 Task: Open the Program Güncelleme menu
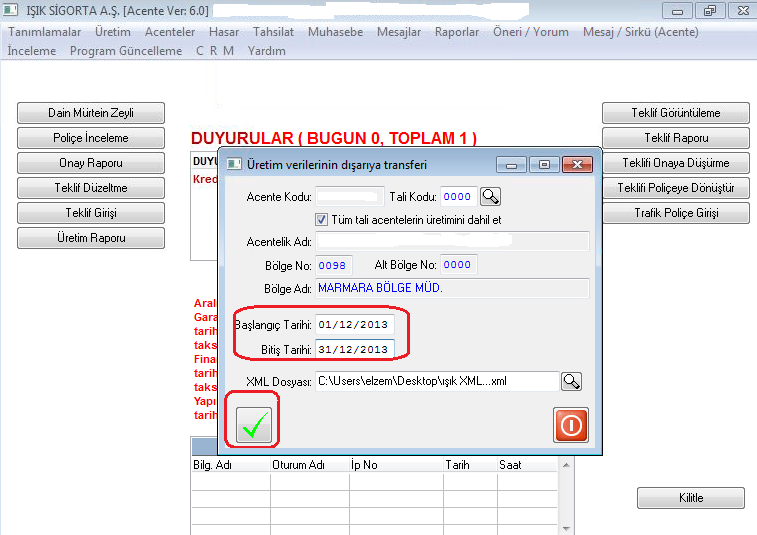coord(126,50)
